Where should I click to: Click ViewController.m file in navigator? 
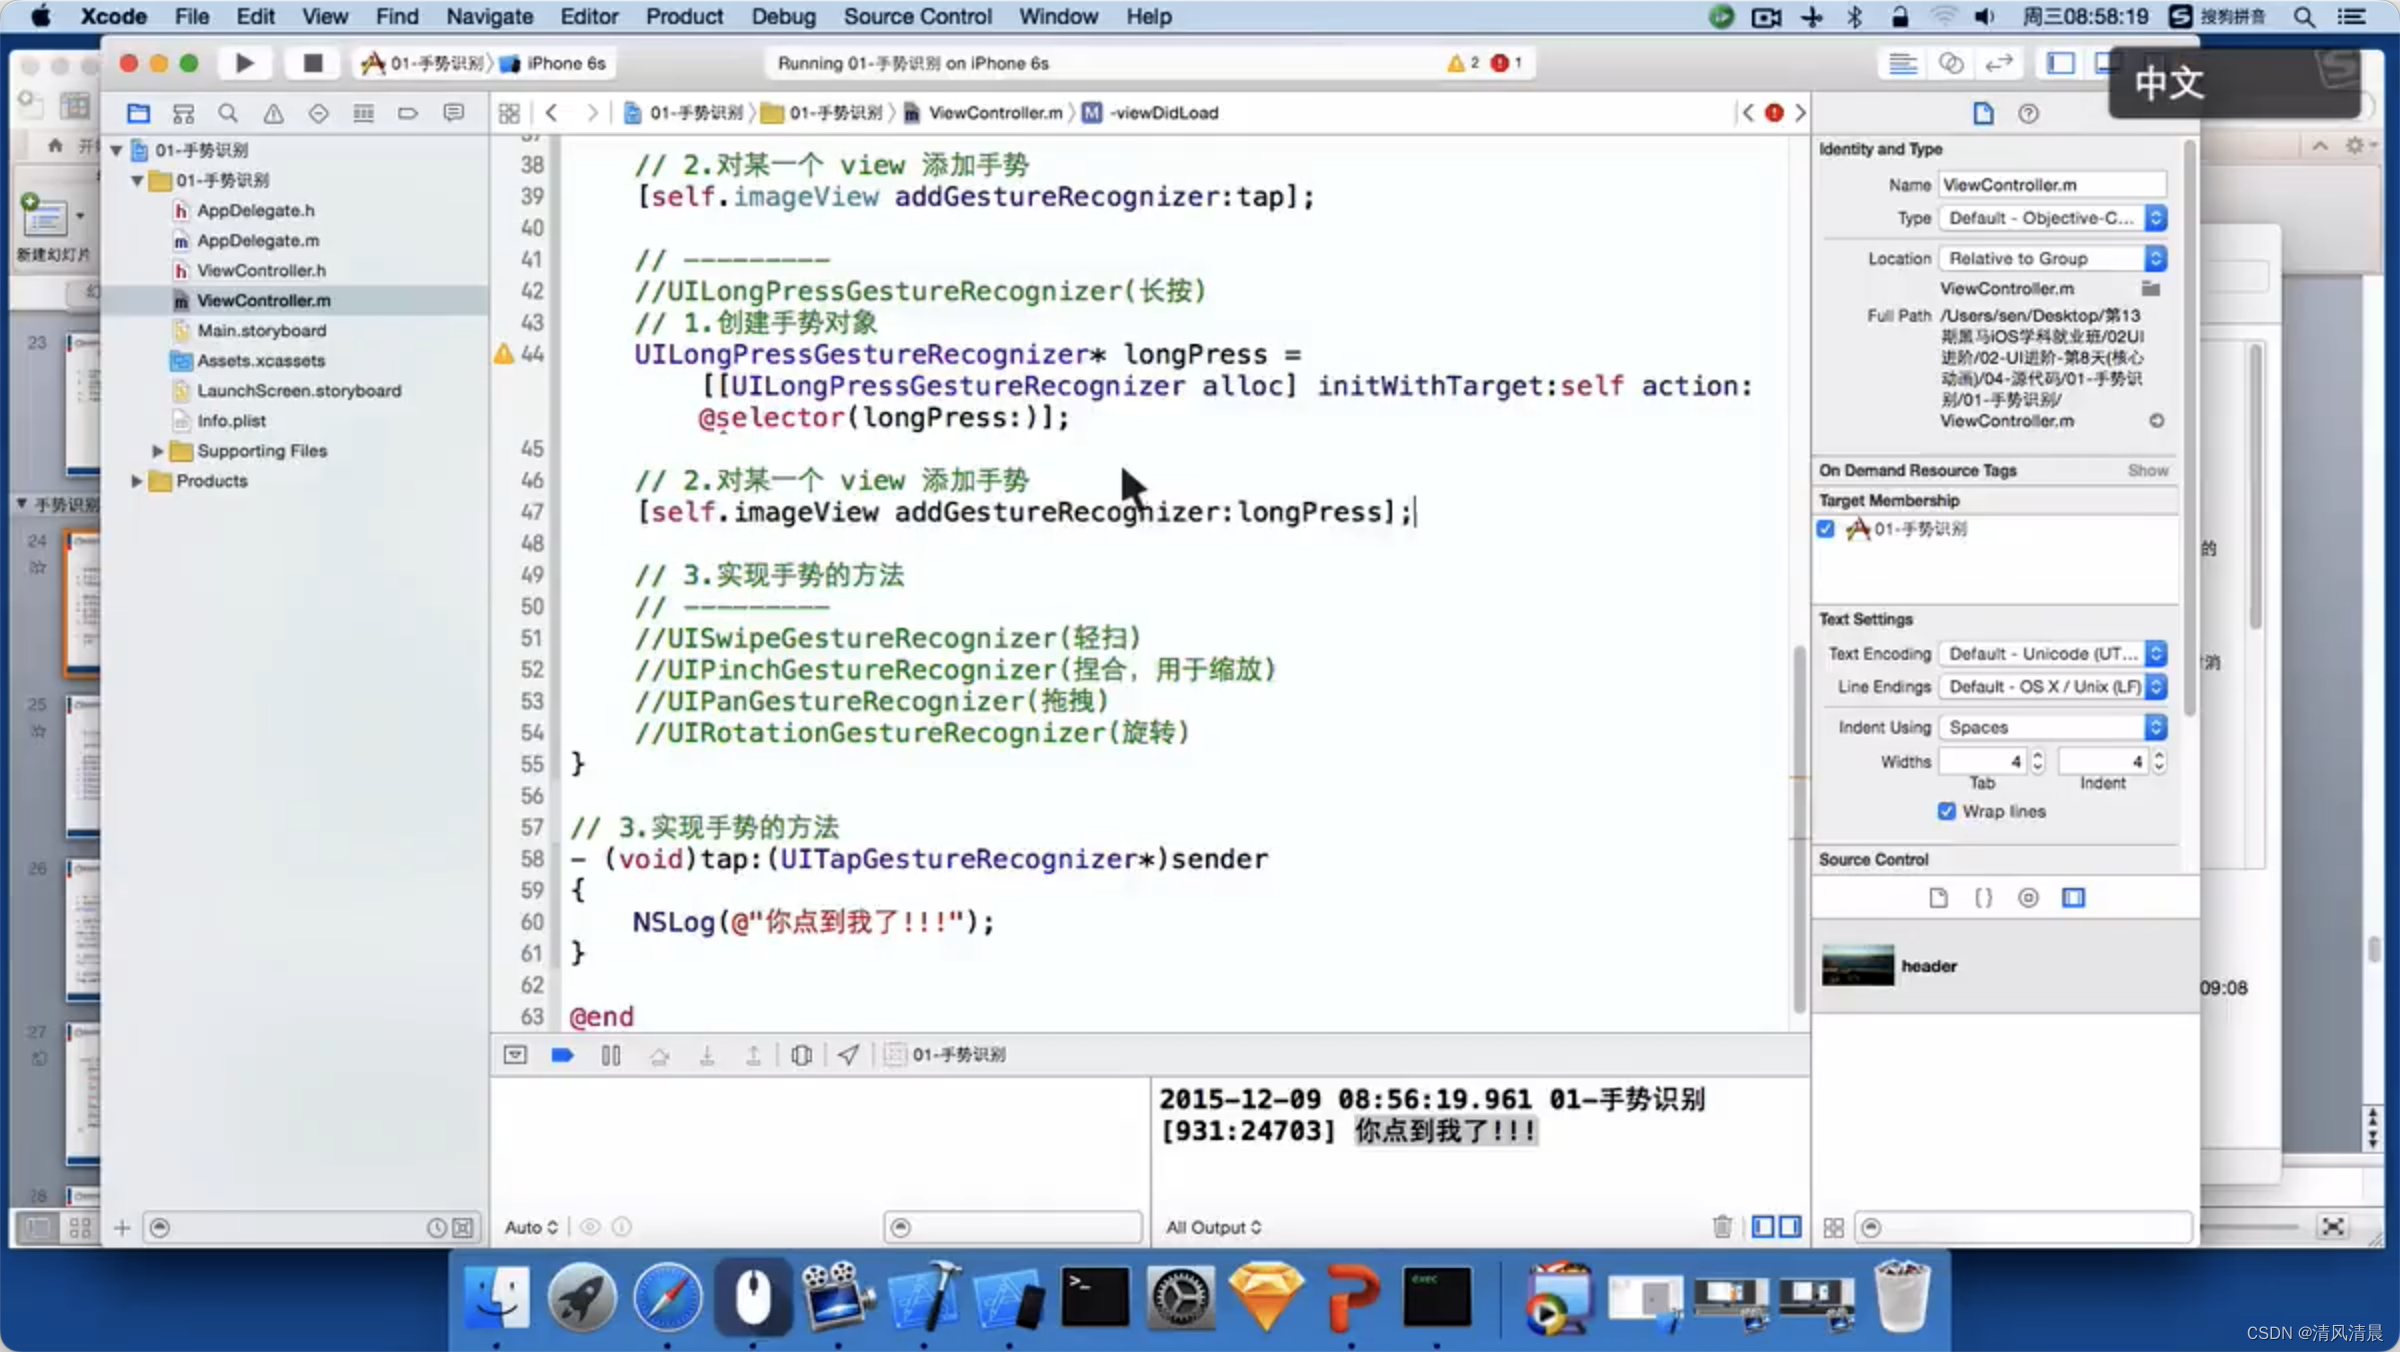coord(264,298)
